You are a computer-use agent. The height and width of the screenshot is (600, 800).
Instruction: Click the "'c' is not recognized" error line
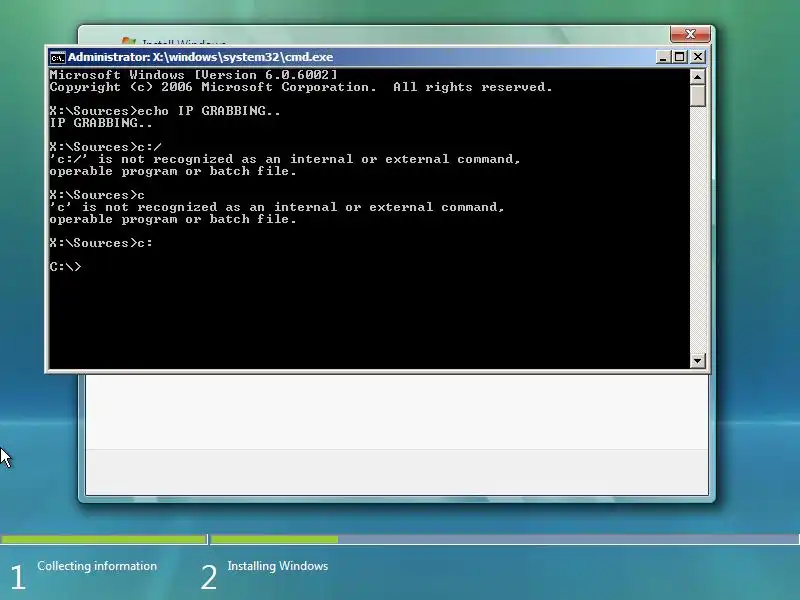tap(277, 207)
